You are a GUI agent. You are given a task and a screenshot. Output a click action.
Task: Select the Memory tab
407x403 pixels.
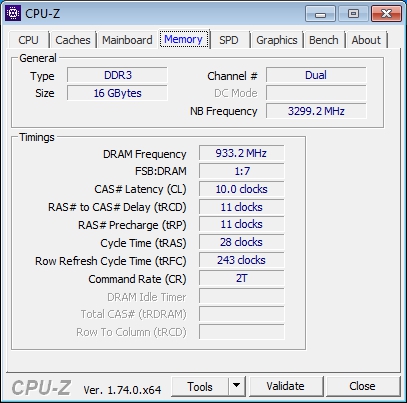(184, 39)
